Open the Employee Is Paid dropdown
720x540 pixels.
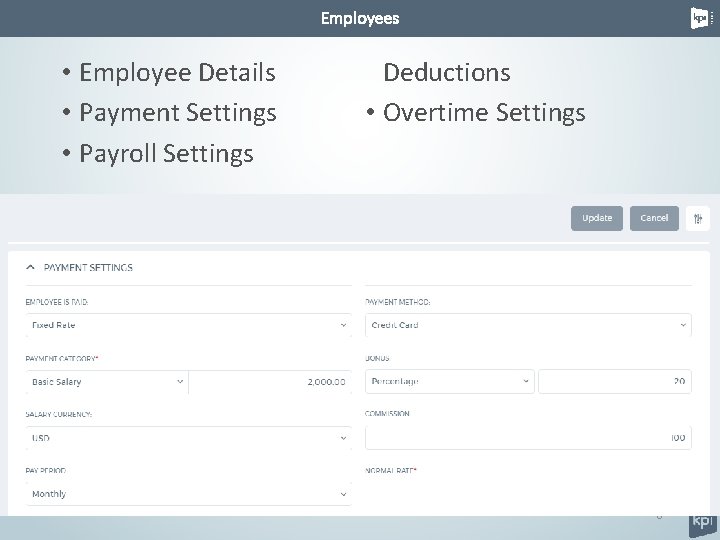tap(189, 325)
